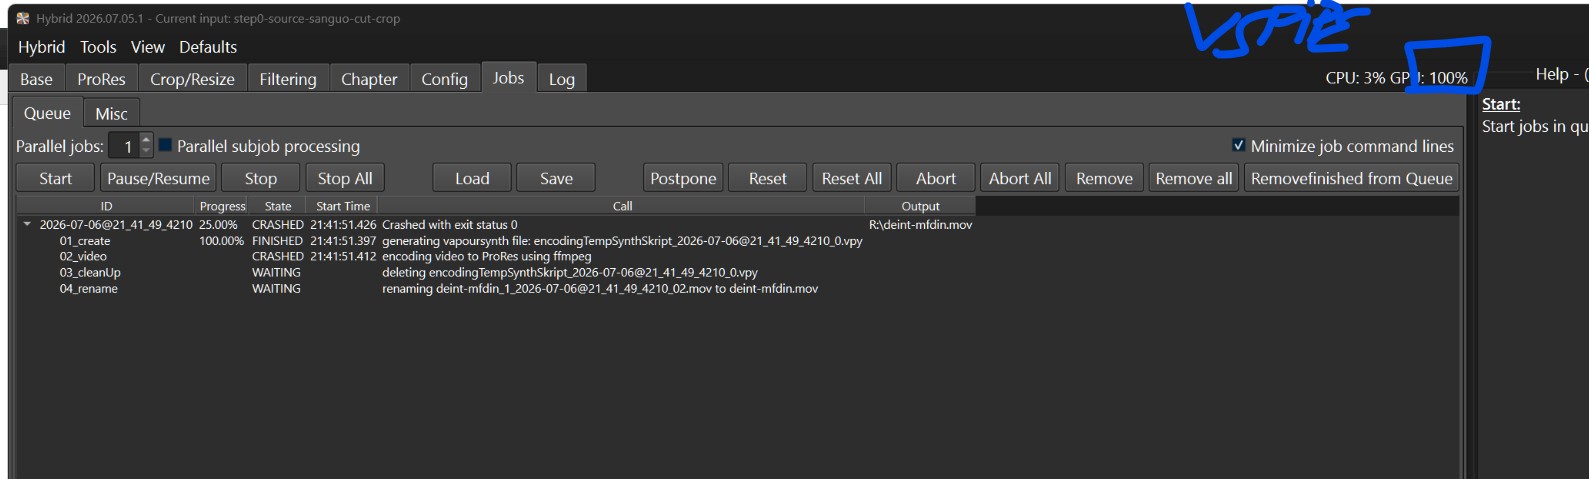The width and height of the screenshot is (1589, 479).
Task: Collapse the 2026-07-06@21_41_49_4210 job tree
Action: point(27,225)
